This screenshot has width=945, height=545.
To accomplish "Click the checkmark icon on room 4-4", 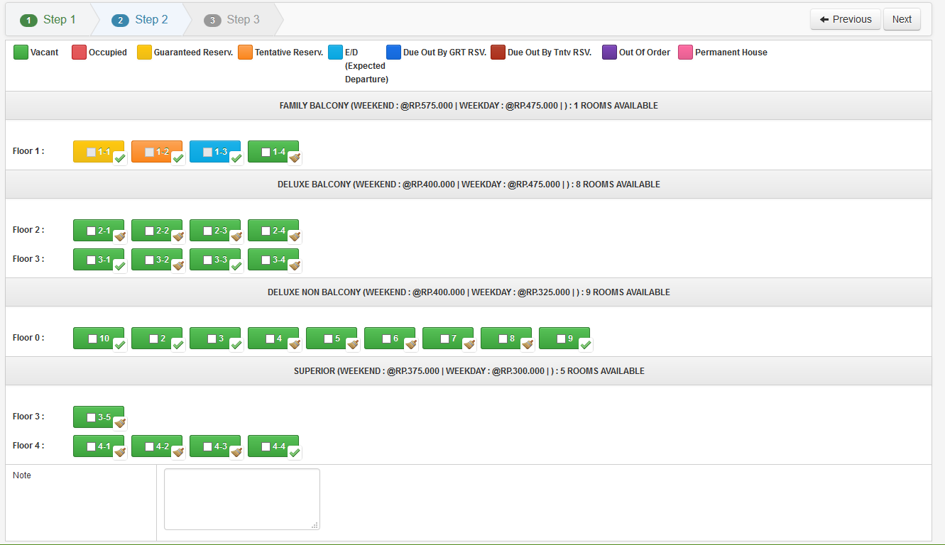I will 294,452.
